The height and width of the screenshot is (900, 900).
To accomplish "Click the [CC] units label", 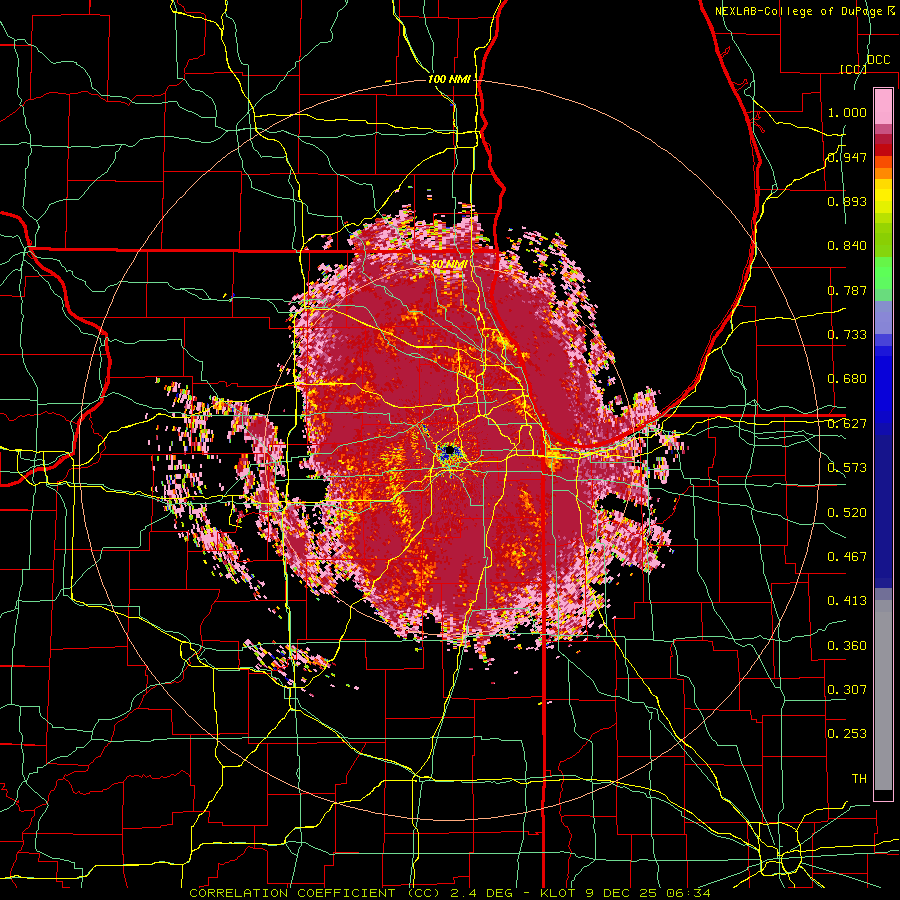I will (853, 69).
